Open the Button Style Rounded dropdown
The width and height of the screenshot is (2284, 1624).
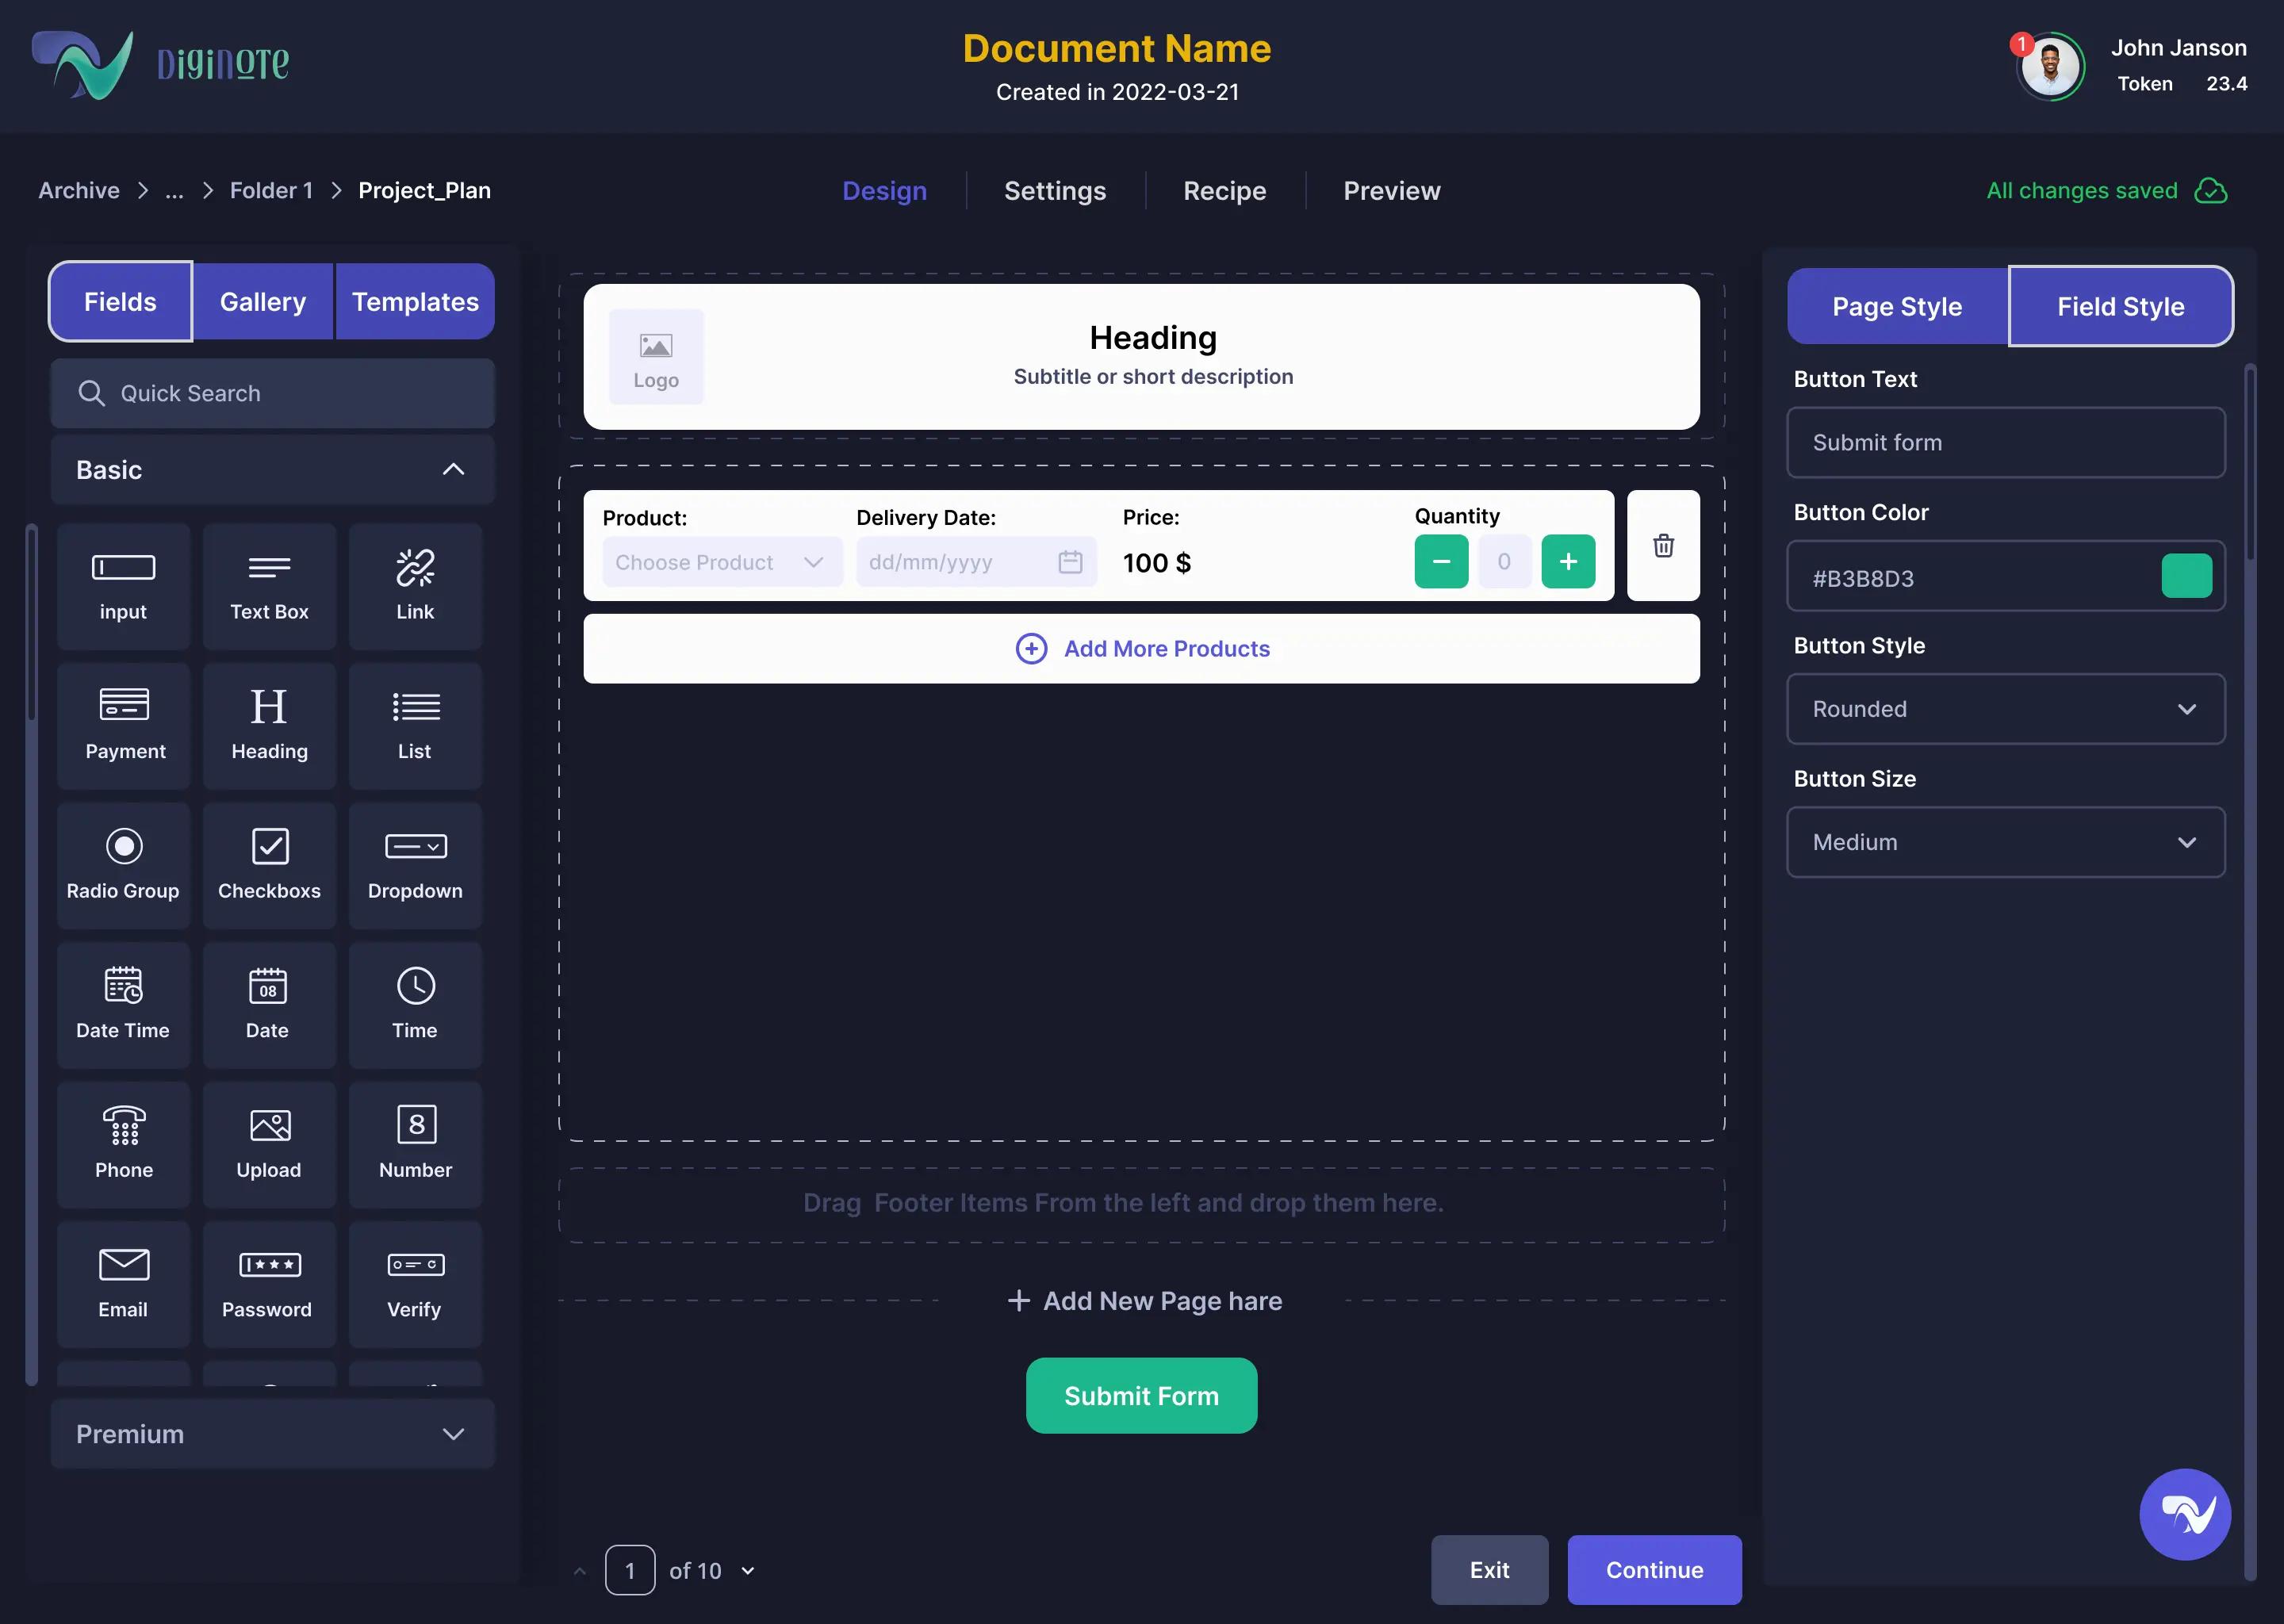pyautogui.click(x=2005, y=709)
